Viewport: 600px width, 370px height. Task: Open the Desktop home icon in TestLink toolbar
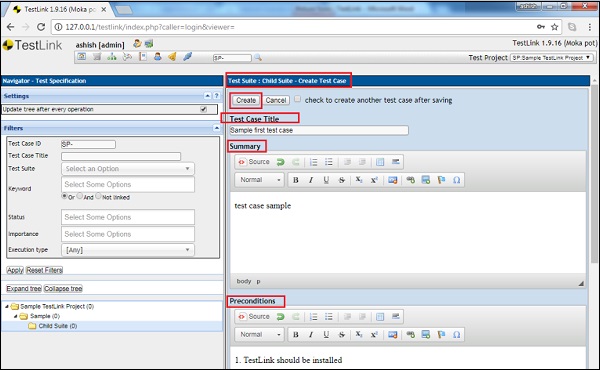click(x=82, y=57)
